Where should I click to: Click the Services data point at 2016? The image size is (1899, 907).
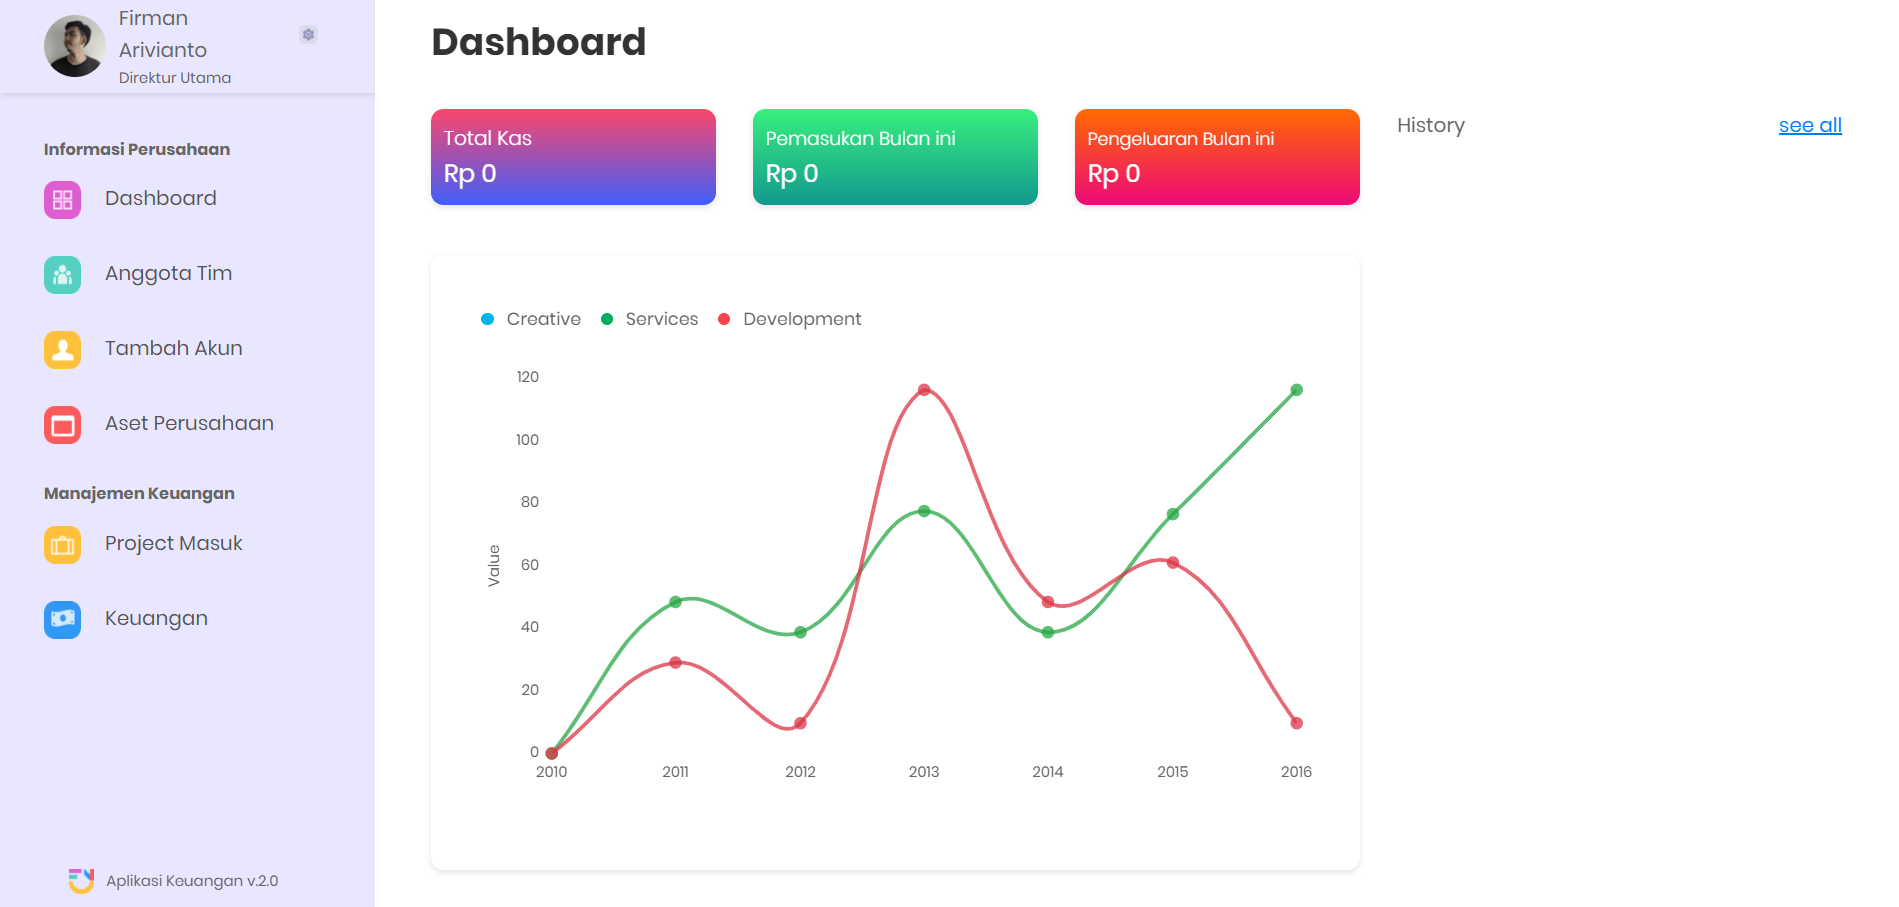pos(1296,390)
